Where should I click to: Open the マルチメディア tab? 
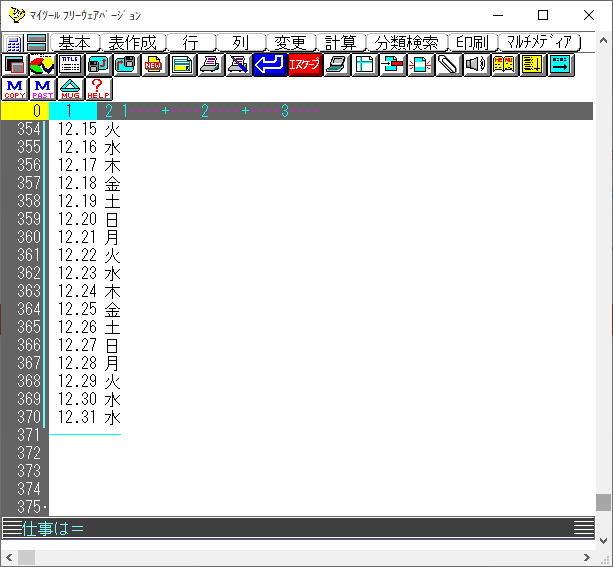tap(540, 43)
